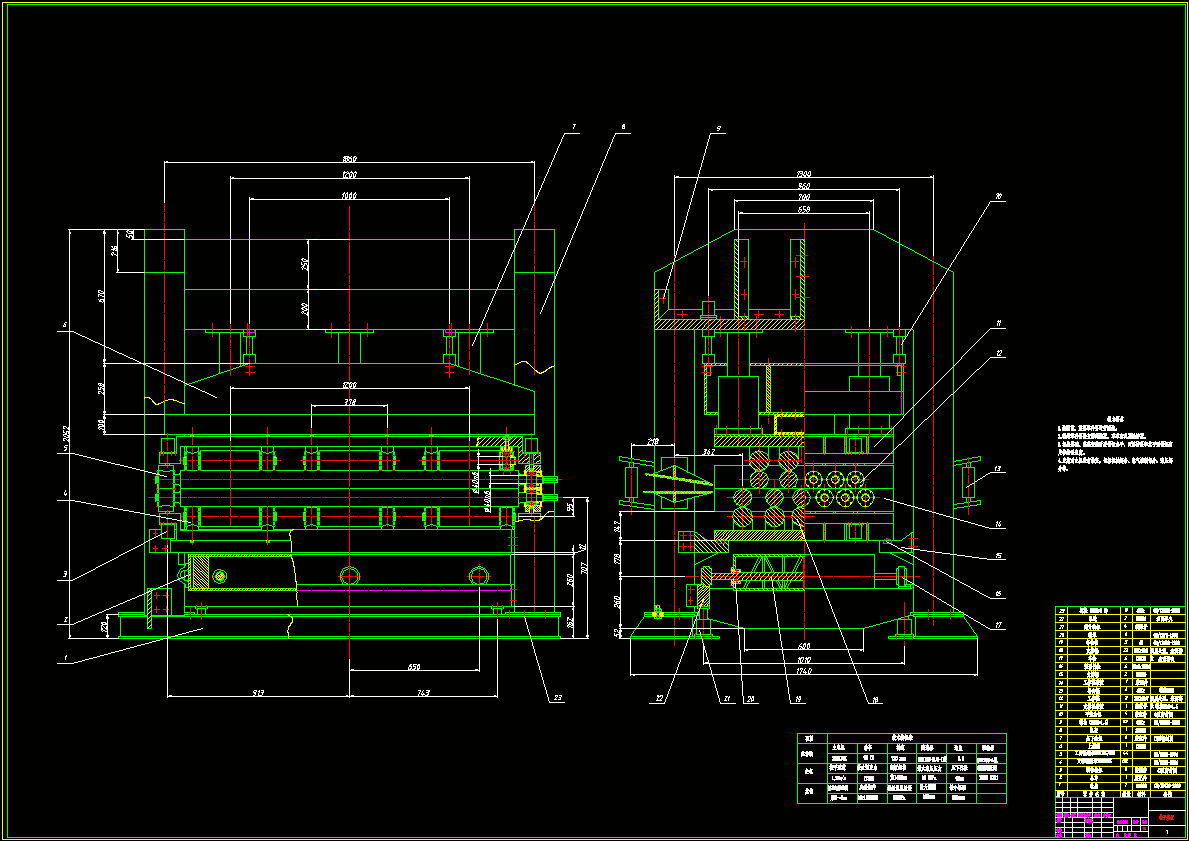The image size is (1189, 841).
Task: Click part callout number 6 label
Action: (65, 325)
